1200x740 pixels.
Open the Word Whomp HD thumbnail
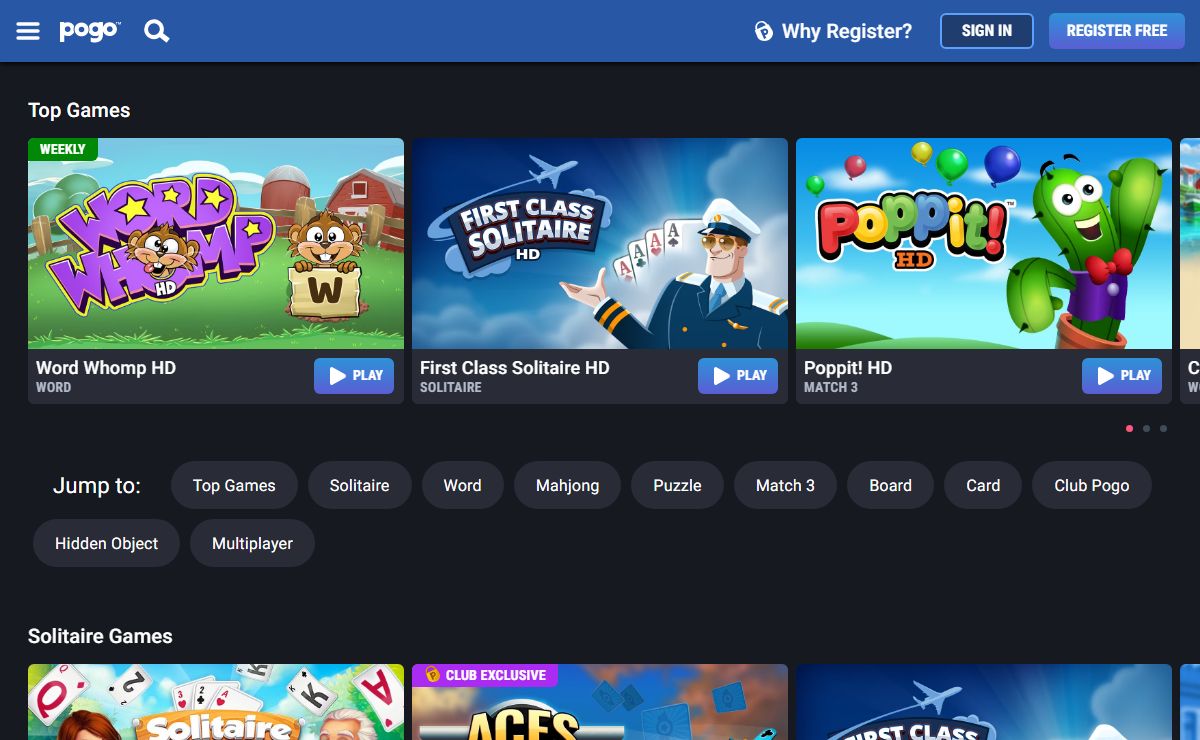pyautogui.click(x=216, y=243)
